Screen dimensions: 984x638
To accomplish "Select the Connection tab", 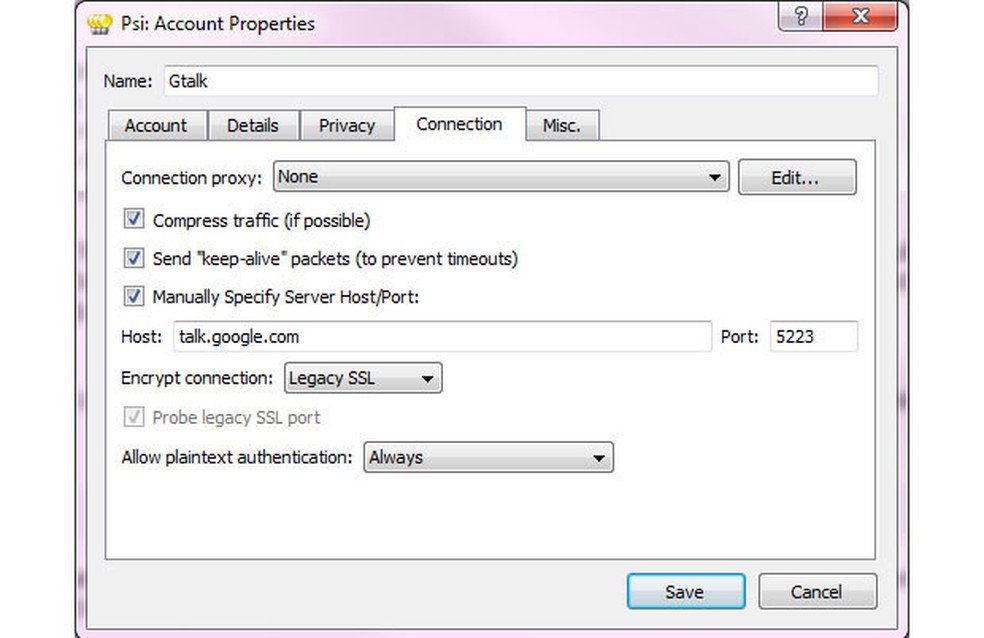I will [459, 124].
